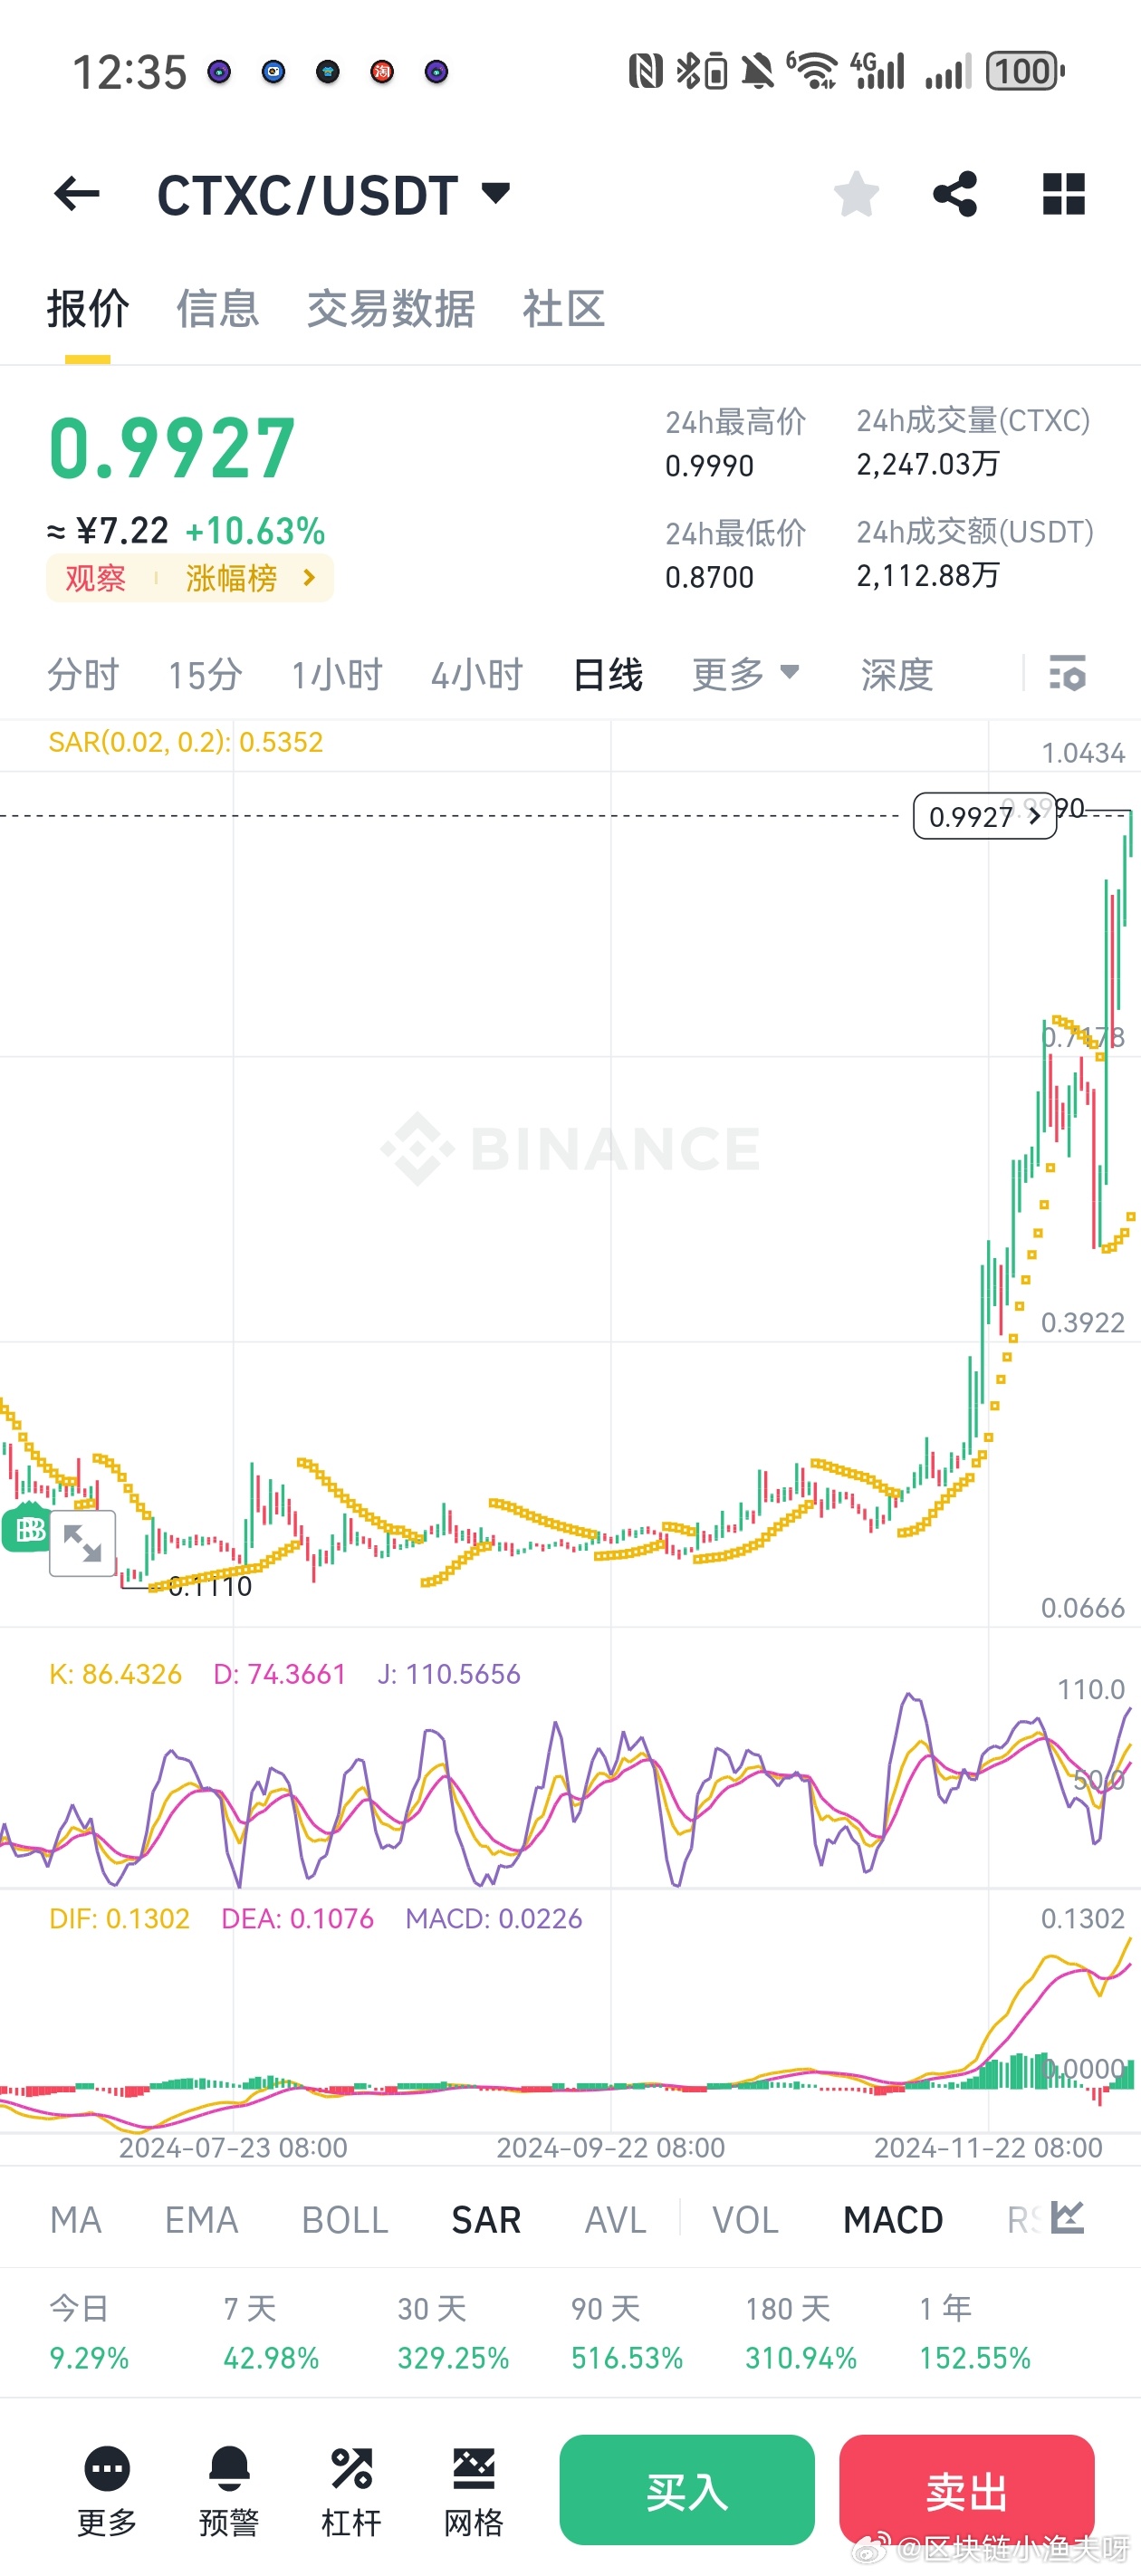The image size is (1141, 2576).
Task: Toggle VOL indicator
Action: tap(745, 2220)
